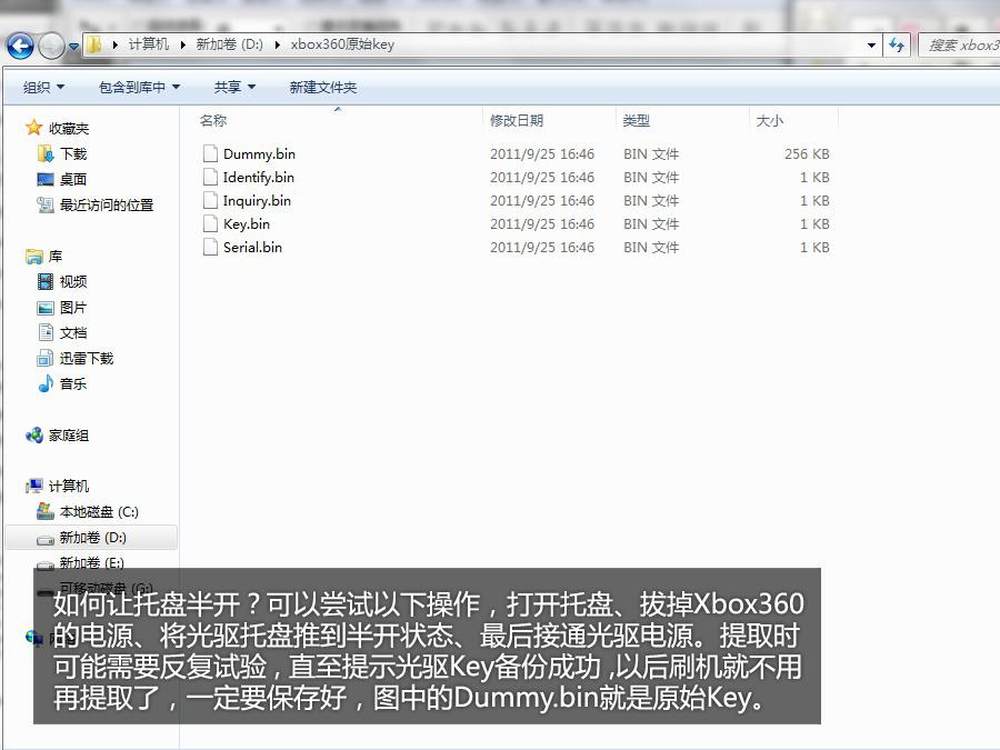The height and width of the screenshot is (750, 1000).
Task: Jump to 计算机 in the address breadcrumb
Action: point(149,44)
